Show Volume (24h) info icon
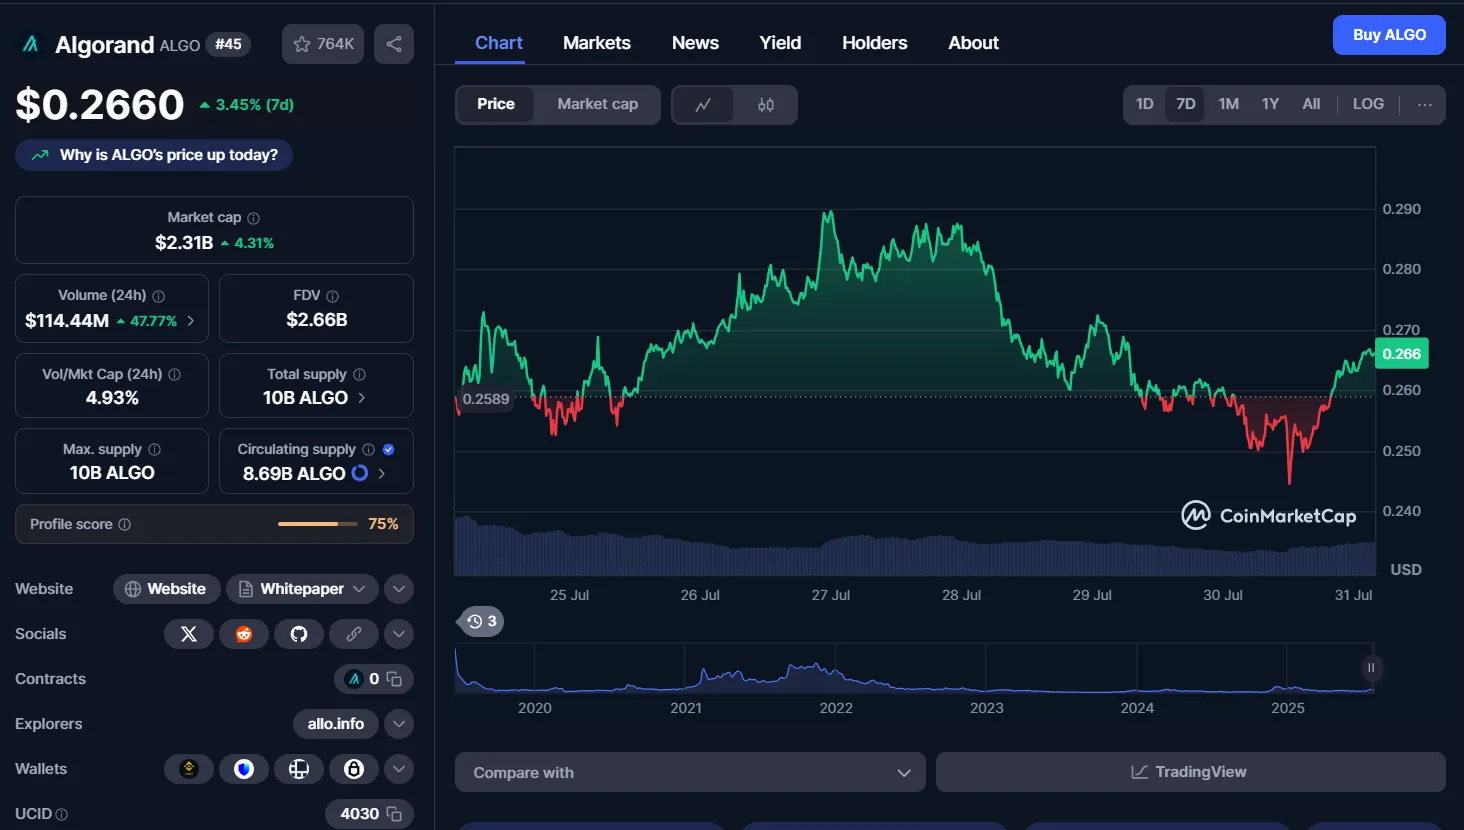Screen dimensions: 1464x830 tap(159, 296)
